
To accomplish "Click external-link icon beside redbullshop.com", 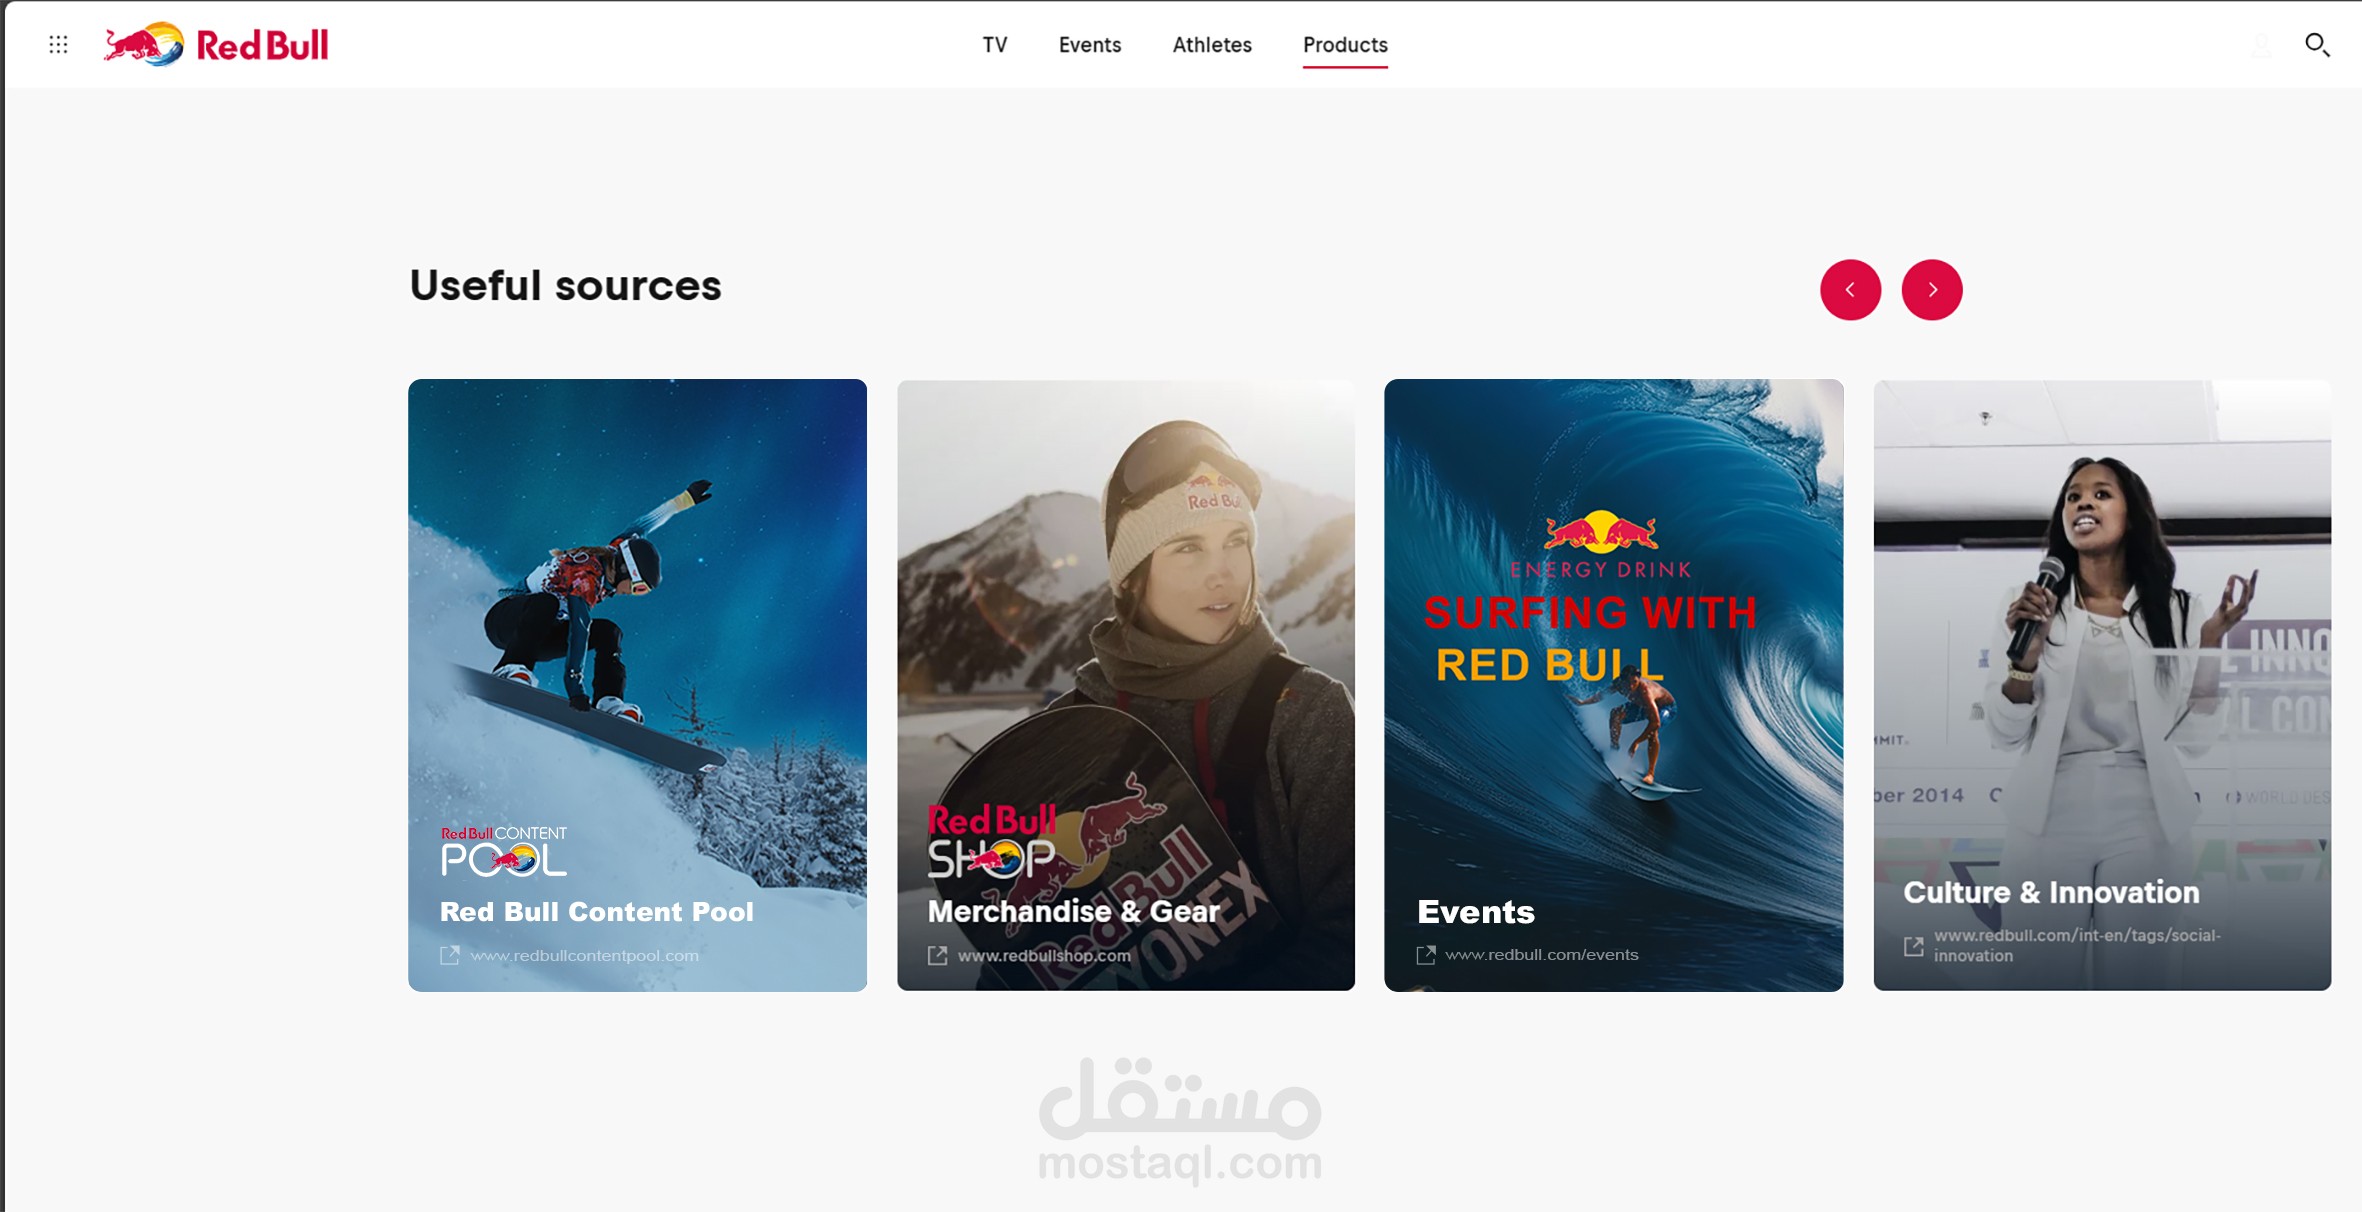I will 937,955.
